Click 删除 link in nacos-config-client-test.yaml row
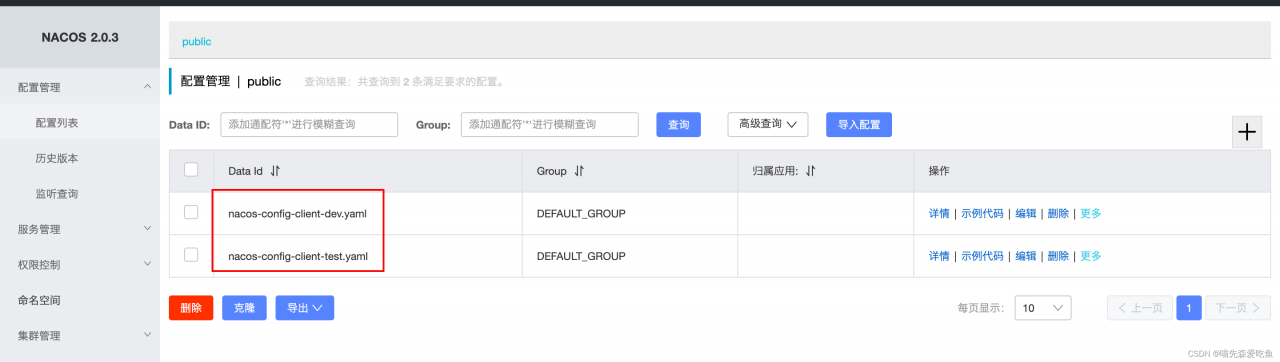This screenshot has height=362, width=1280. pyautogui.click(x=1058, y=256)
